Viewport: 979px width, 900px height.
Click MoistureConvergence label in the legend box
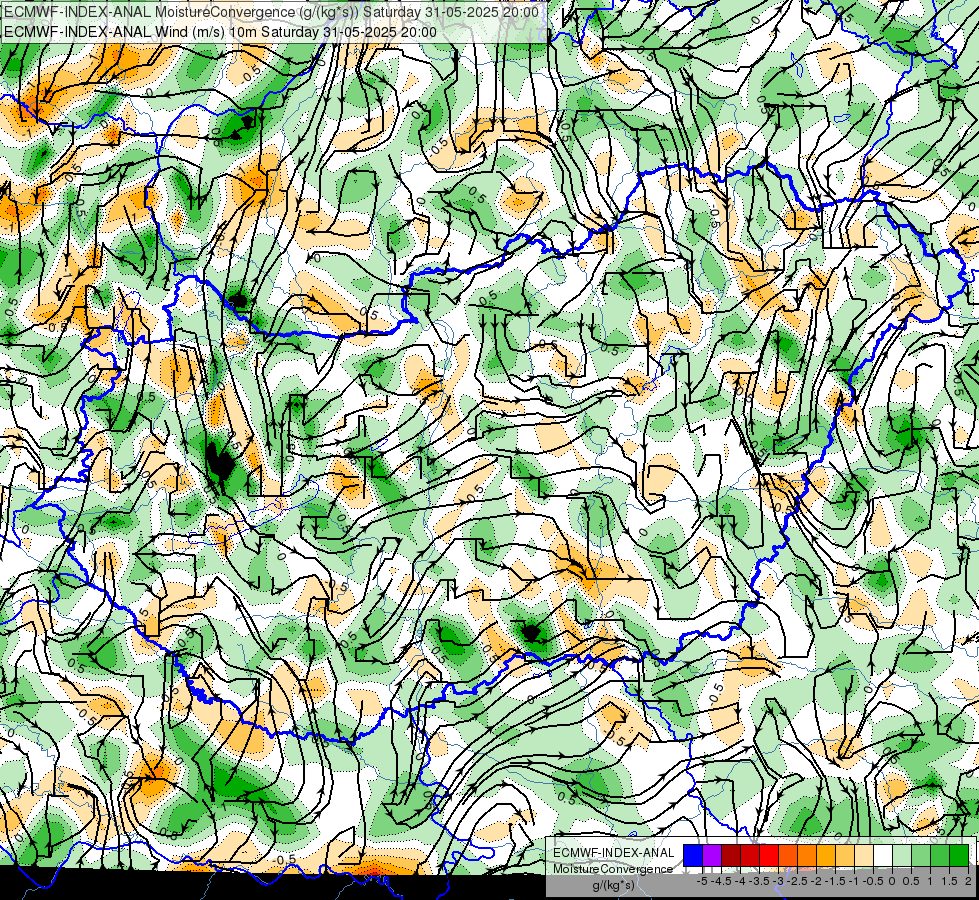[613, 869]
